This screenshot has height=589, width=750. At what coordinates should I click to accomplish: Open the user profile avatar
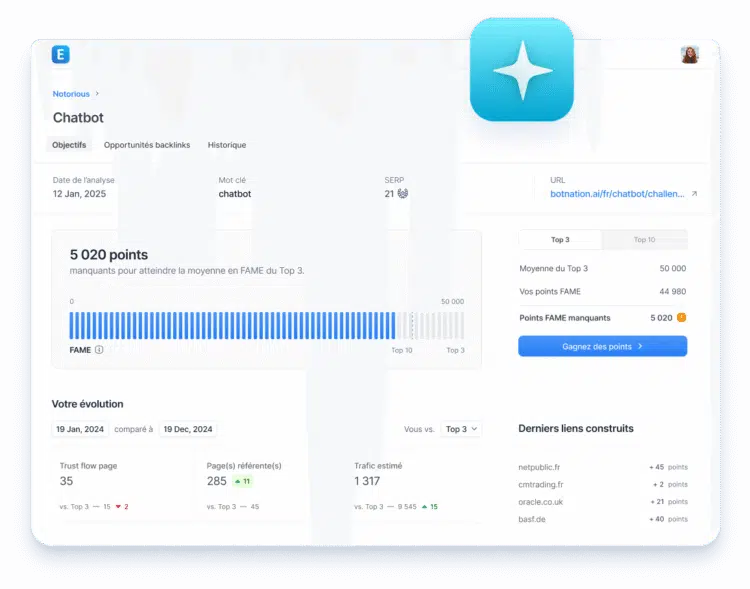click(689, 55)
